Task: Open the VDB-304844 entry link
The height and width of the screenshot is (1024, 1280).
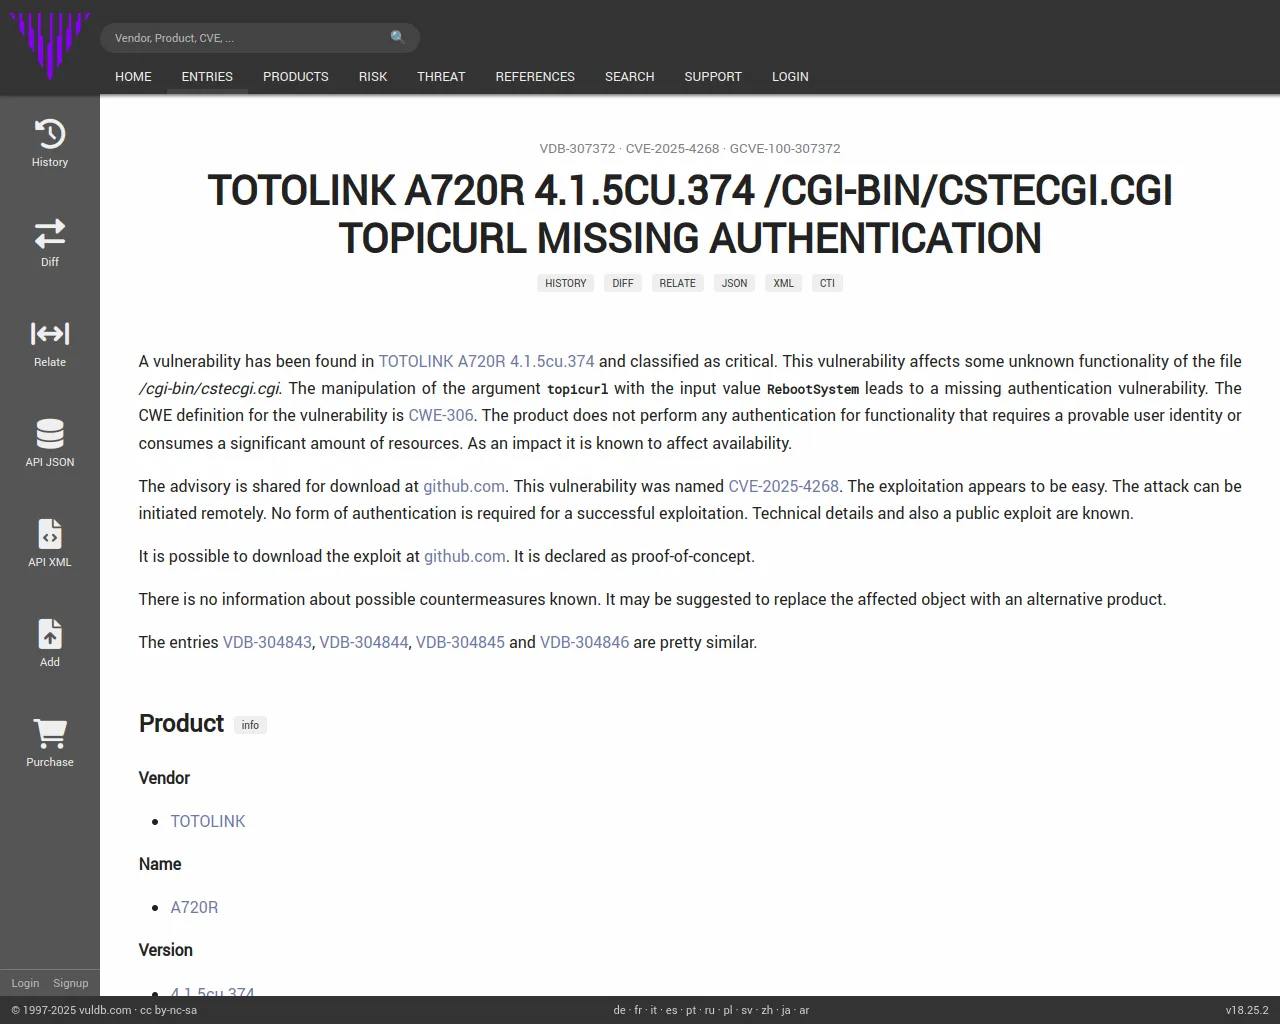Action: [x=364, y=642]
